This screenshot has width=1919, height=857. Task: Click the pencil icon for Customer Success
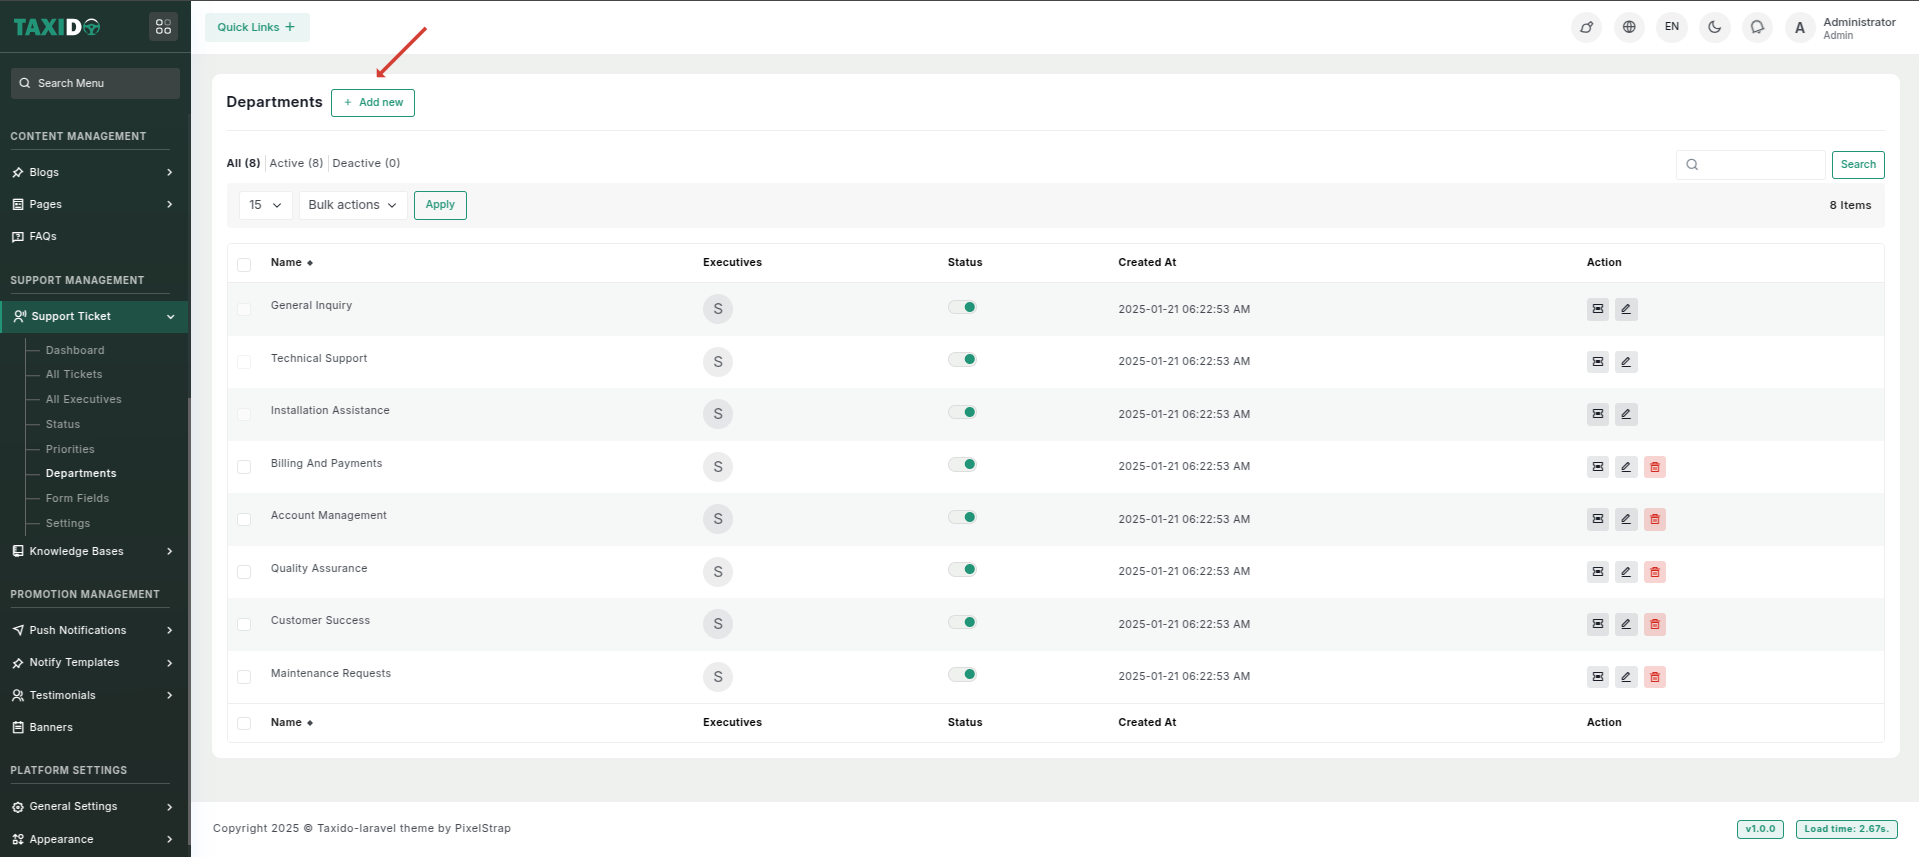(x=1626, y=624)
